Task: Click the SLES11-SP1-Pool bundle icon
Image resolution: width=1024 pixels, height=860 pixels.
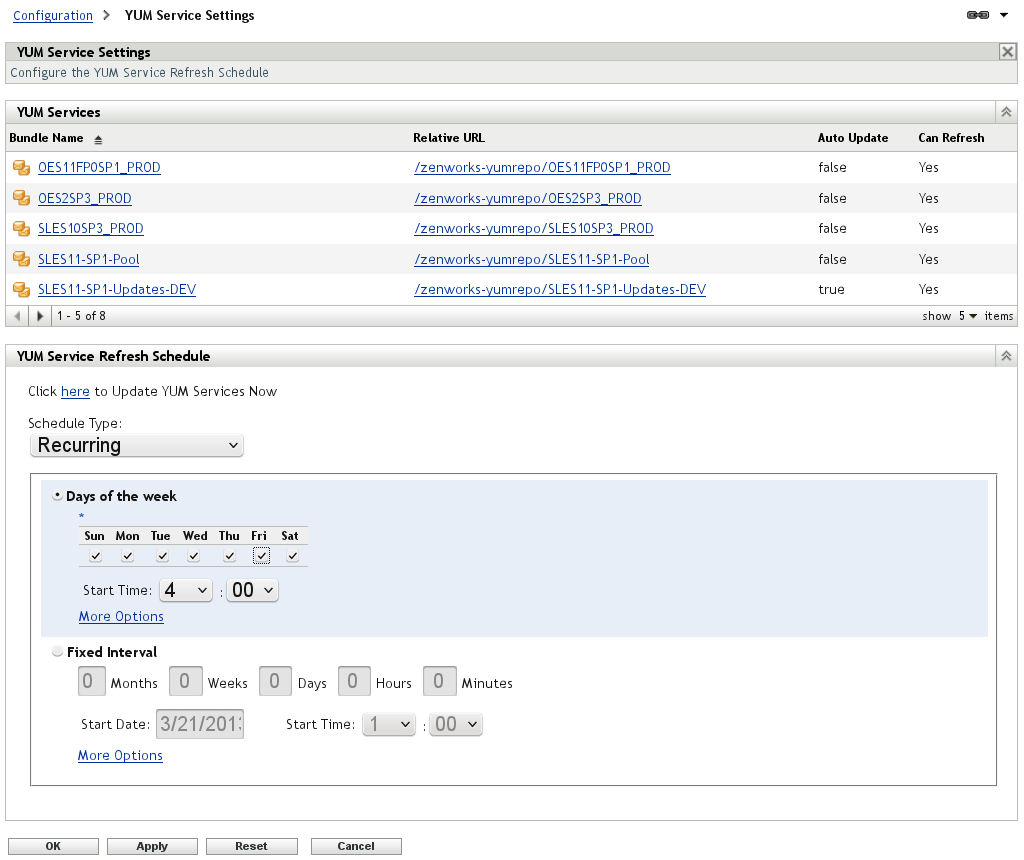Action: pyautogui.click(x=20, y=260)
